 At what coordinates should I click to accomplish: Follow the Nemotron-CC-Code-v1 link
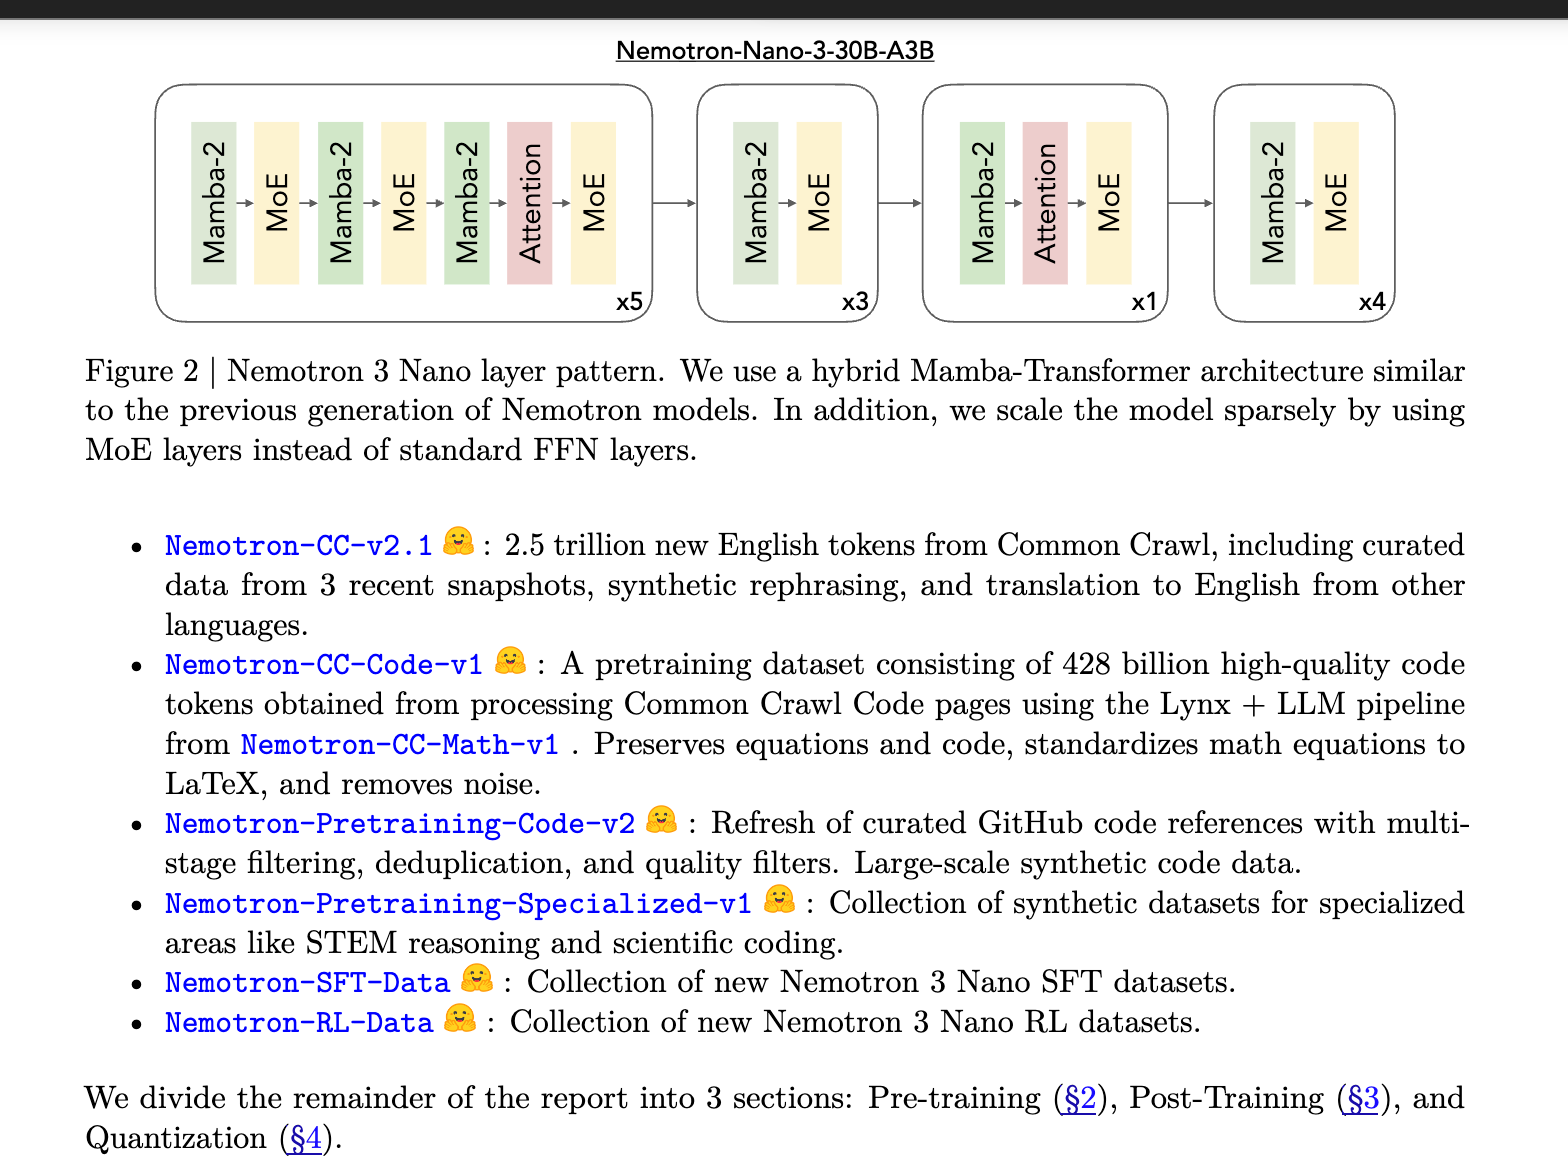point(323,665)
